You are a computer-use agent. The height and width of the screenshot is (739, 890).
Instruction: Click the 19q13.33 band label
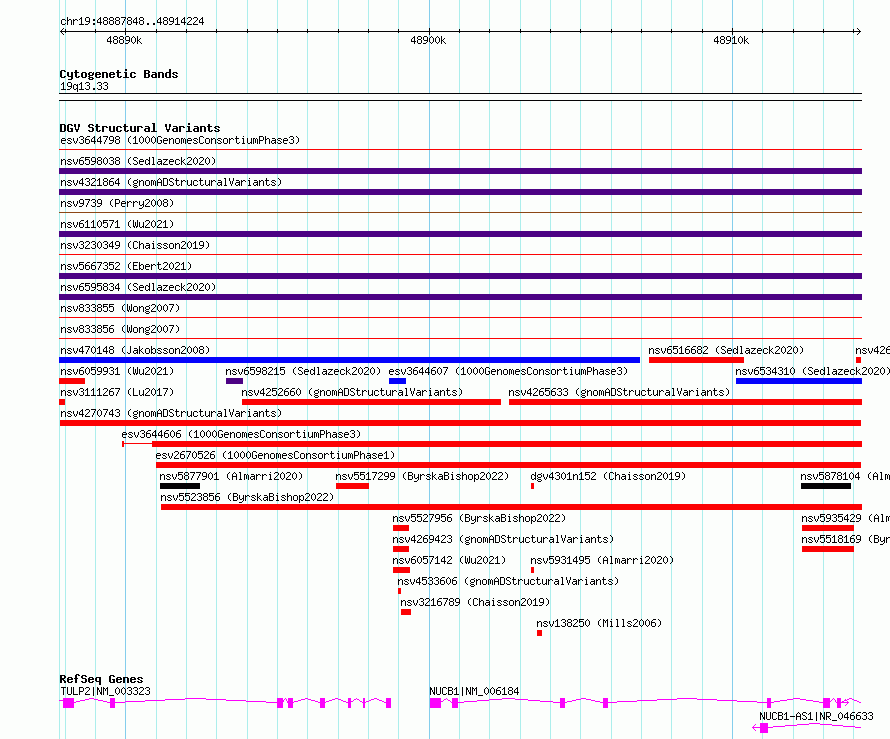tap(84, 86)
